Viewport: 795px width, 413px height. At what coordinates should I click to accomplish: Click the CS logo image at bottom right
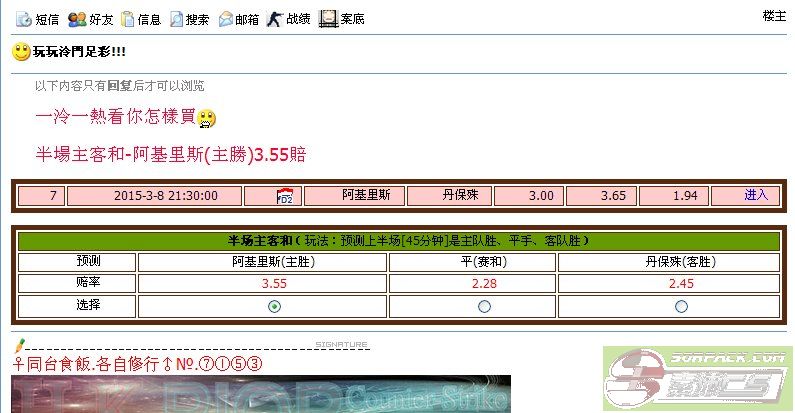coord(698,380)
